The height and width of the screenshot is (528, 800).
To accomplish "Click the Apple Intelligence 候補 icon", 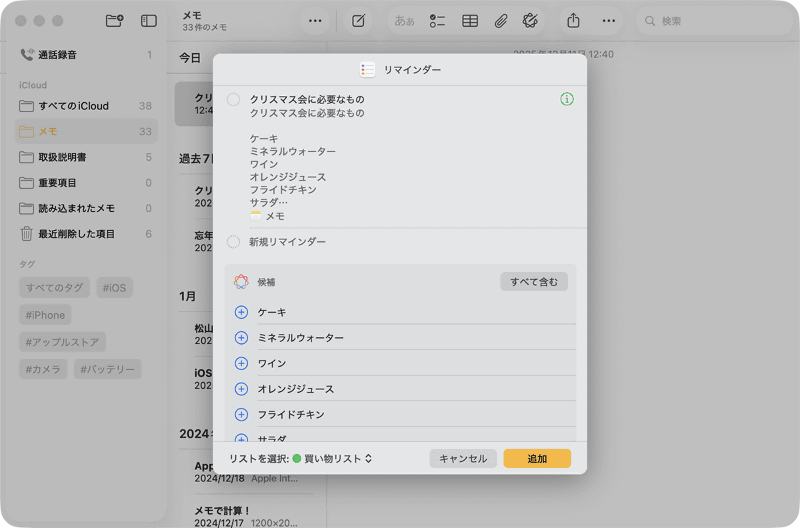I will [241, 282].
